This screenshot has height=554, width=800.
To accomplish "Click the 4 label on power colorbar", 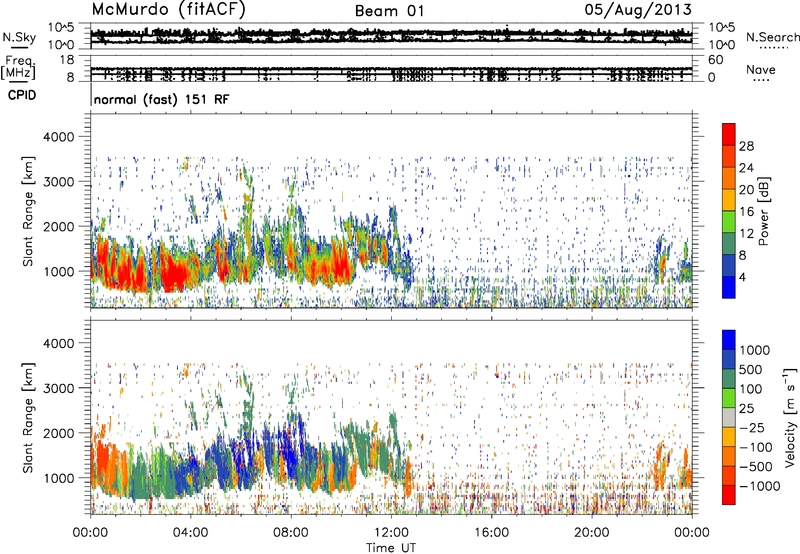I will (743, 278).
